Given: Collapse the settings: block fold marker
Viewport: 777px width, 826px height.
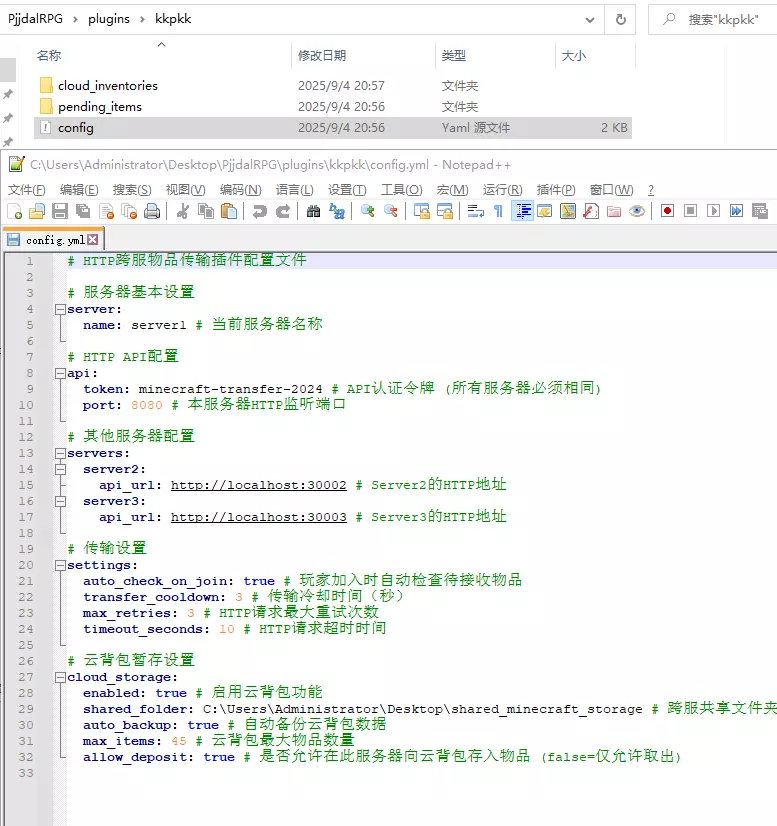Looking at the screenshot, I should coord(61,565).
